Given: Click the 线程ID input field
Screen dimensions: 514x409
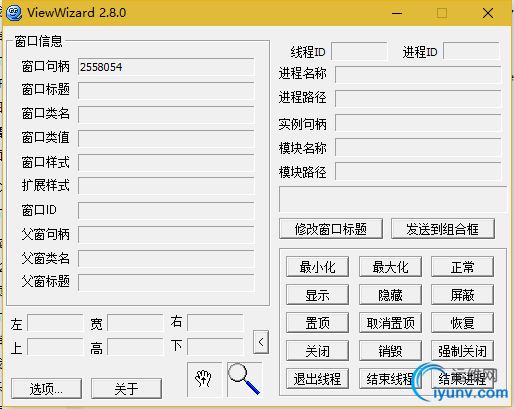Looking at the screenshot, I should pos(359,51).
